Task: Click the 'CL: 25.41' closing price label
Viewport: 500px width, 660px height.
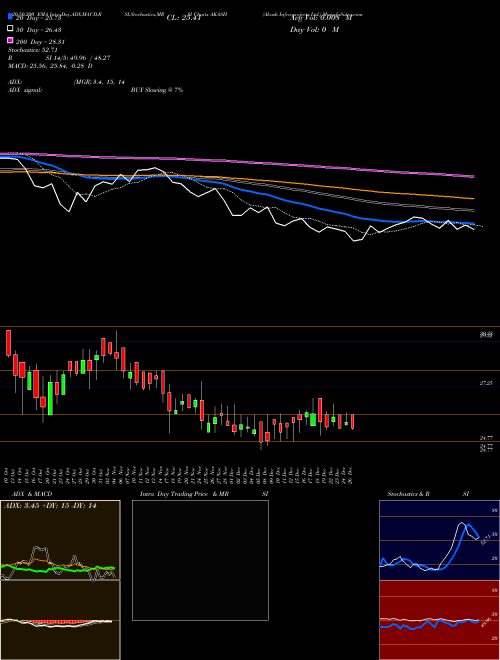Action: [x=186, y=18]
